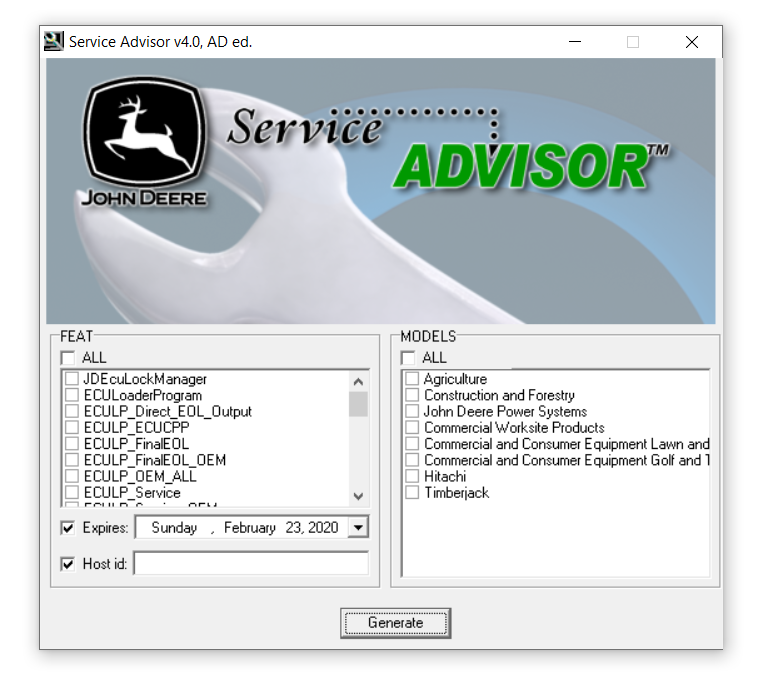The image size is (777, 682).
Task: Disable the Host id checkbox
Action: [68, 564]
